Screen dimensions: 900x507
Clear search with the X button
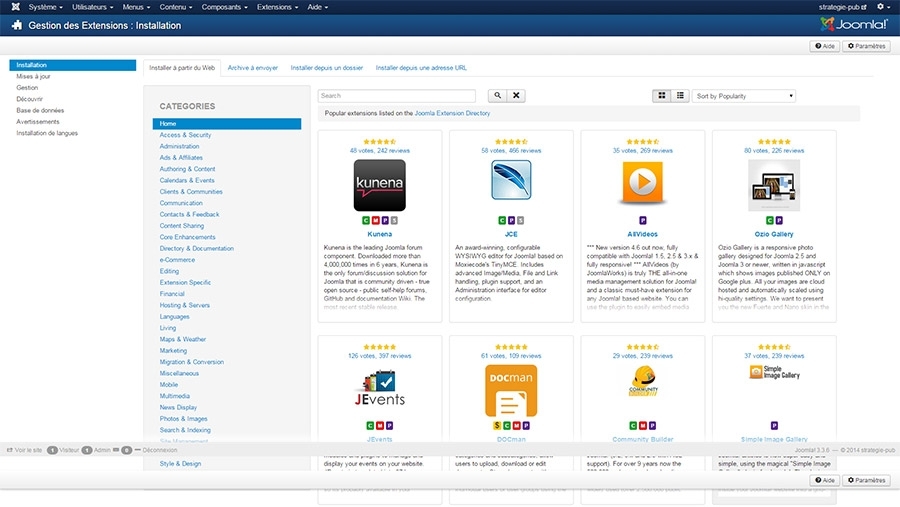coord(516,95)
